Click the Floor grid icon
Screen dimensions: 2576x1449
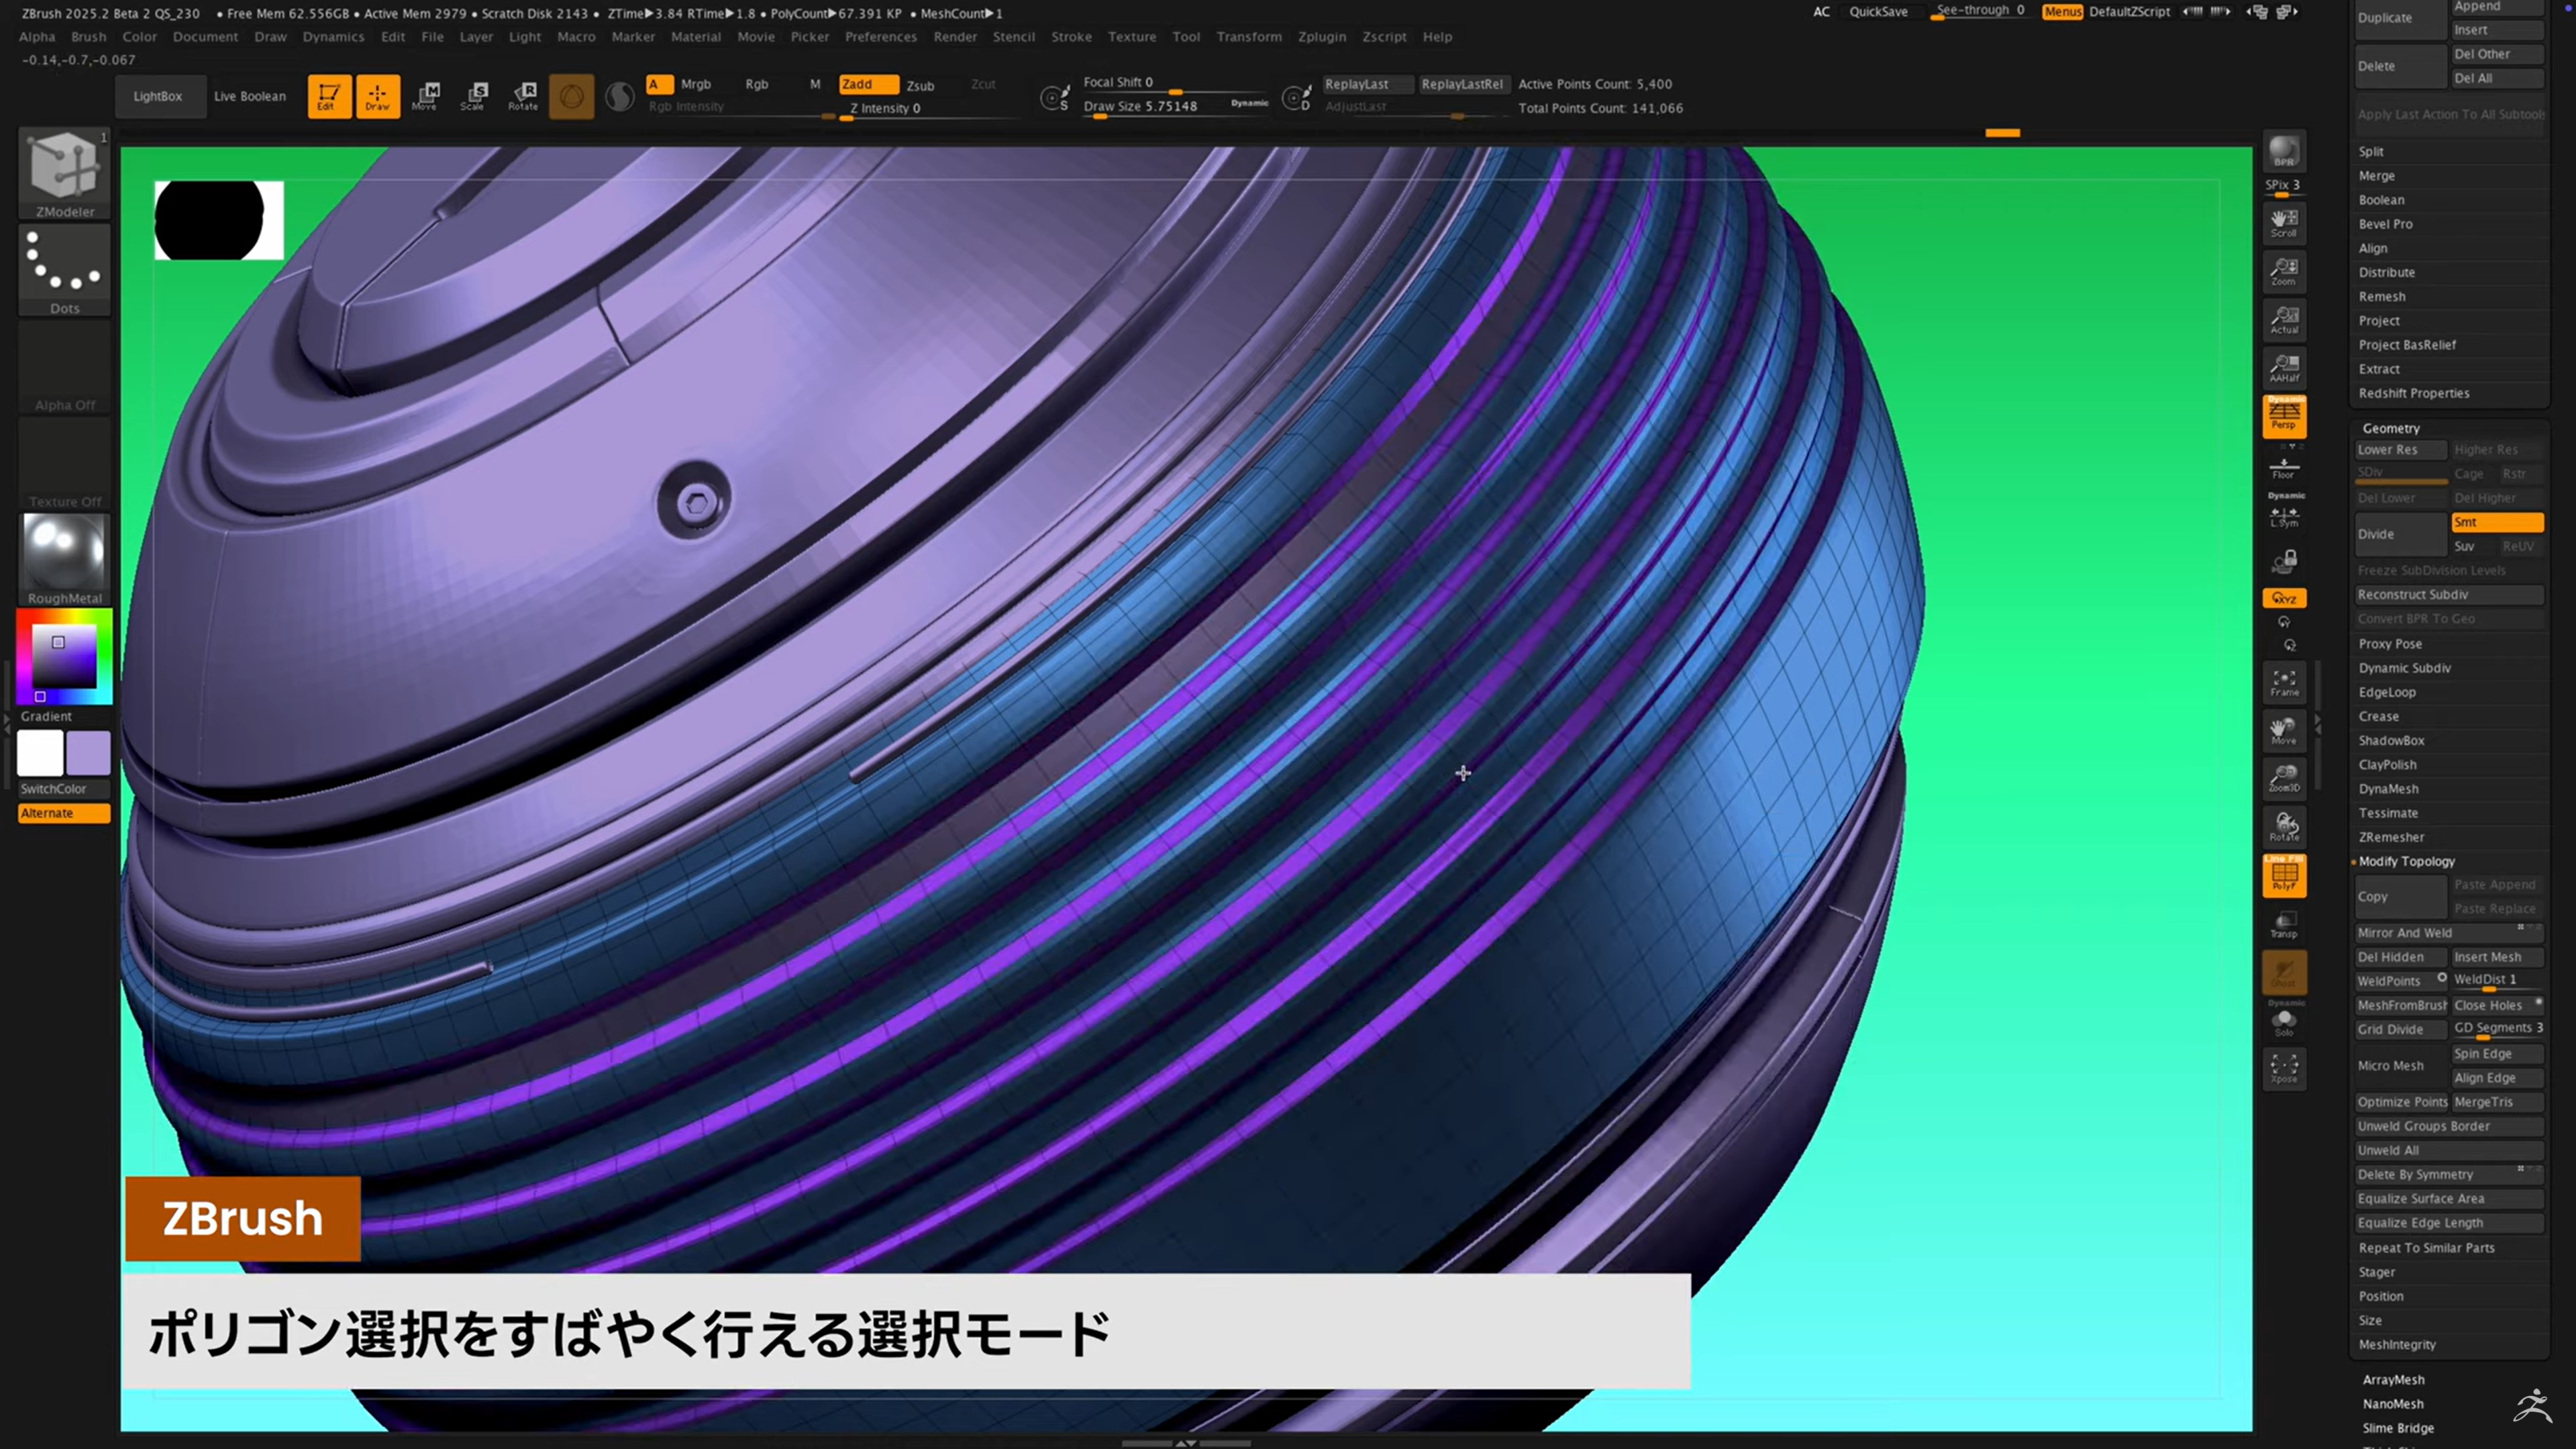(2284, 468)
